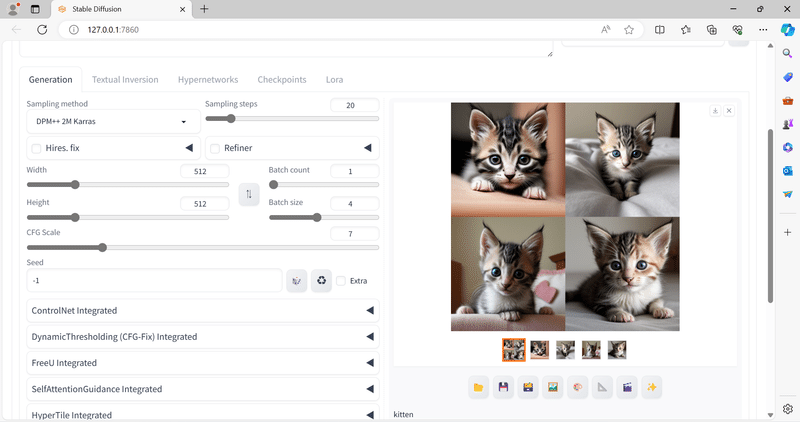Open the browser collections icon
The height and width of the screenshot is (422, 800).
click(x=712, y=30)
